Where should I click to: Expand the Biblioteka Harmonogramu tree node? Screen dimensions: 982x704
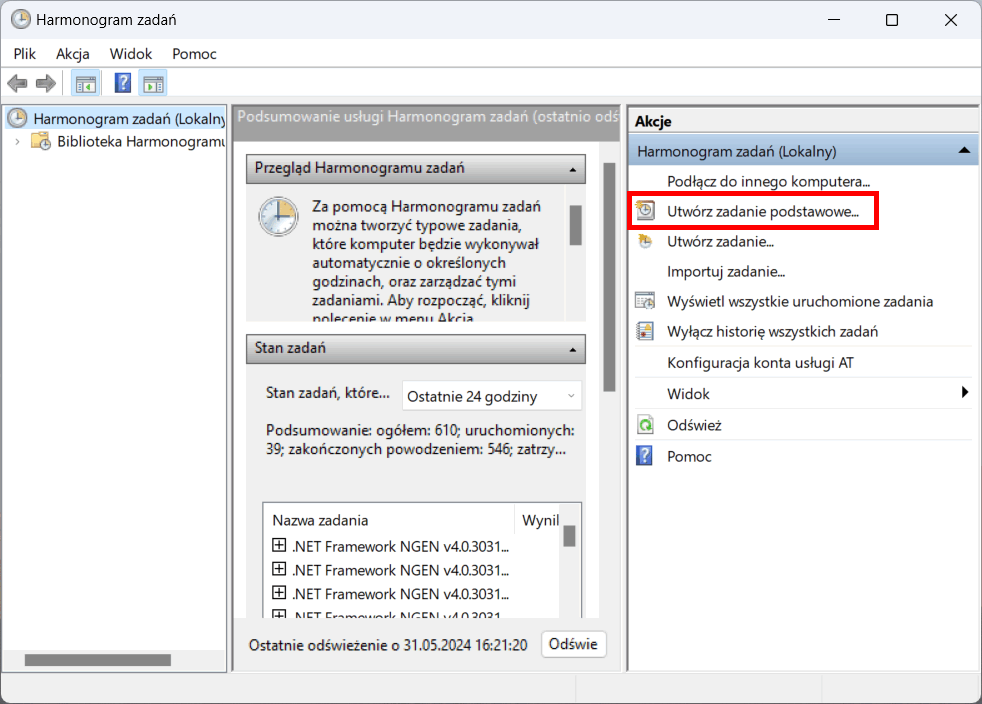tap(17, 142)
